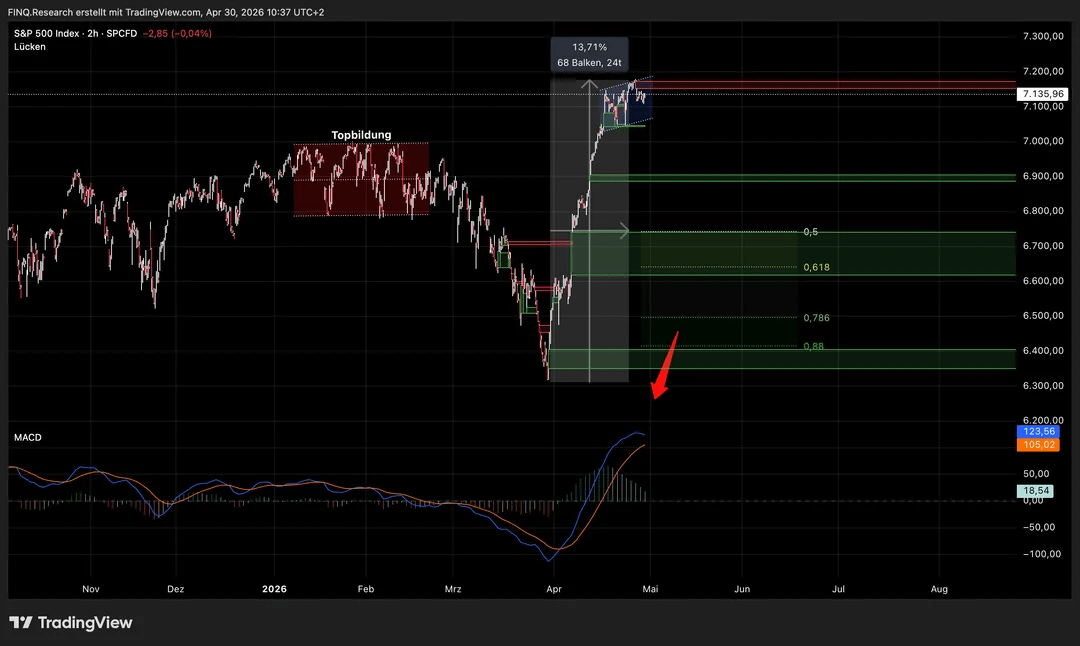Click the 0,88 Fibonacci level label

click(813, 346)
